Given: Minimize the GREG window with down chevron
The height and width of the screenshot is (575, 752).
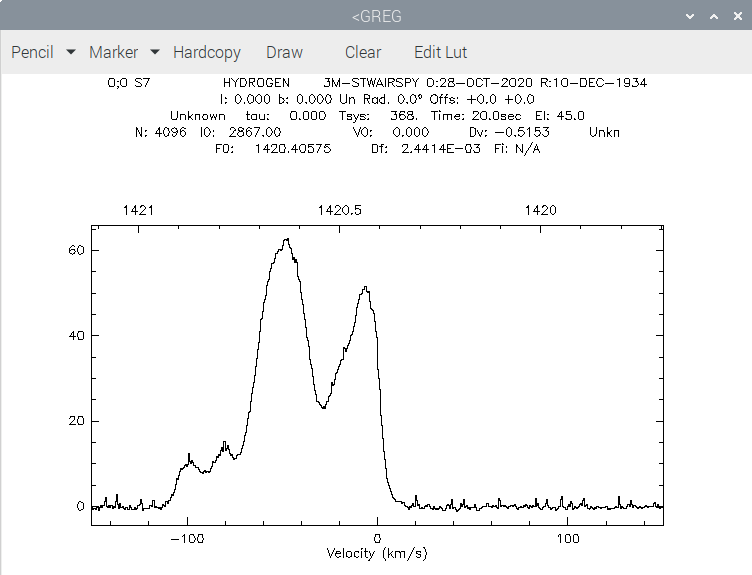Looking at the screenshot, I should coord(690,16).
